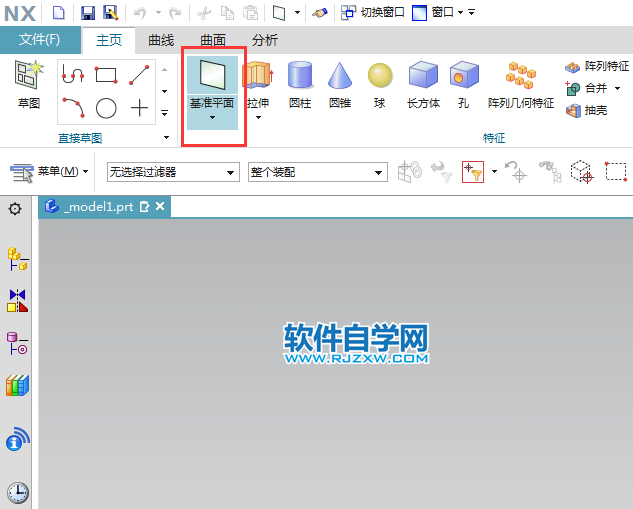This screenshot has width=633, height=509.
Task: Open the dropdown beside the top datum plane icon
Action: 297,13
